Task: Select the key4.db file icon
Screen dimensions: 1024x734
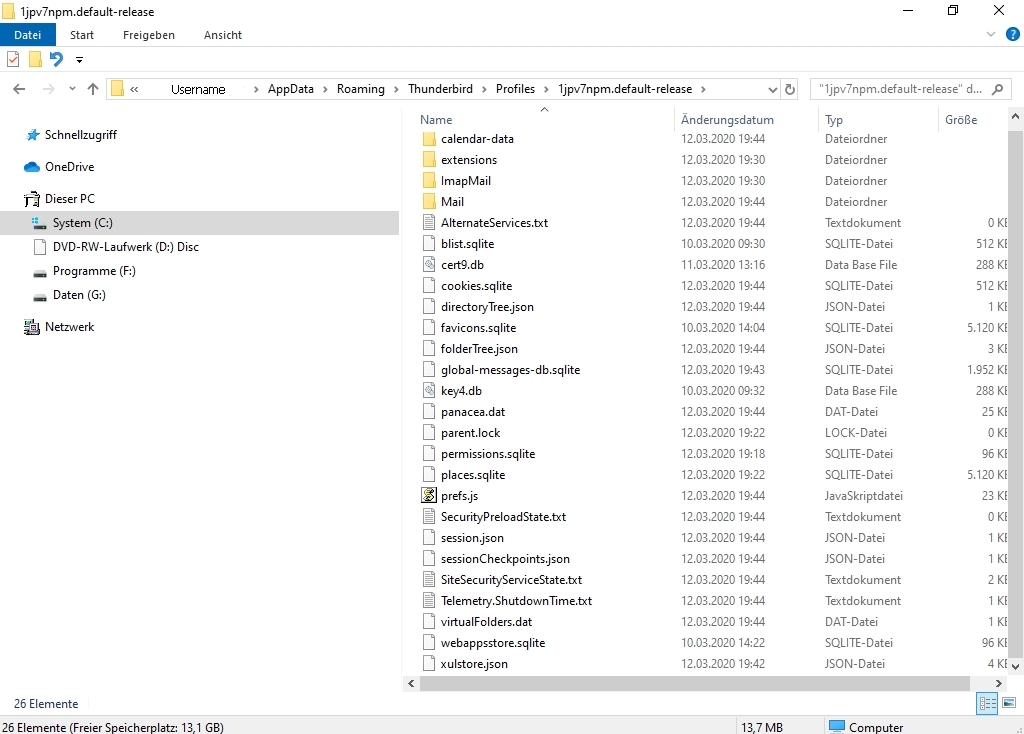Action: click(x=429, y=391)
